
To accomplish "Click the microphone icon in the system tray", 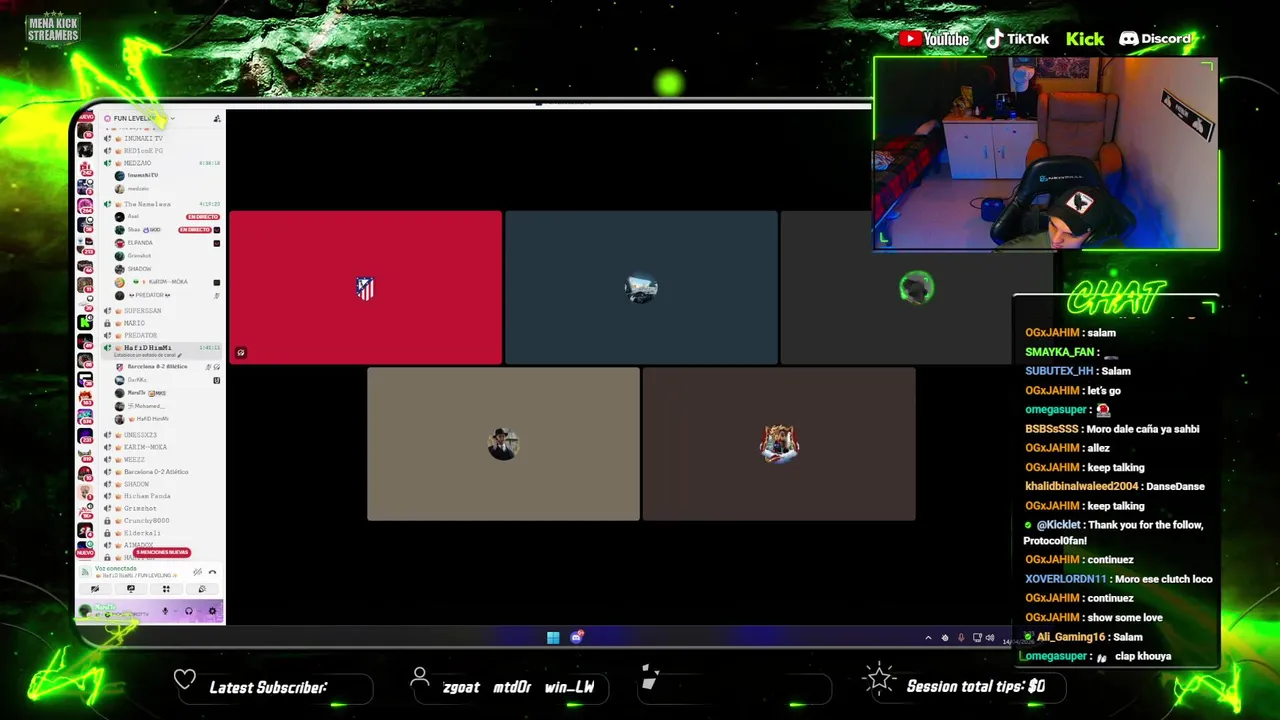I will 961,637.
